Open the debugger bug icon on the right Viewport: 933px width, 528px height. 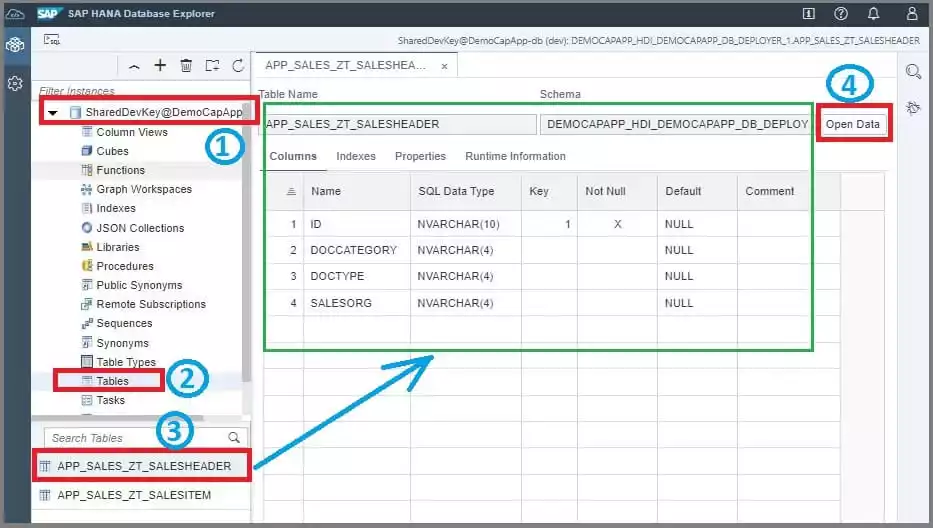click(913, 108)
